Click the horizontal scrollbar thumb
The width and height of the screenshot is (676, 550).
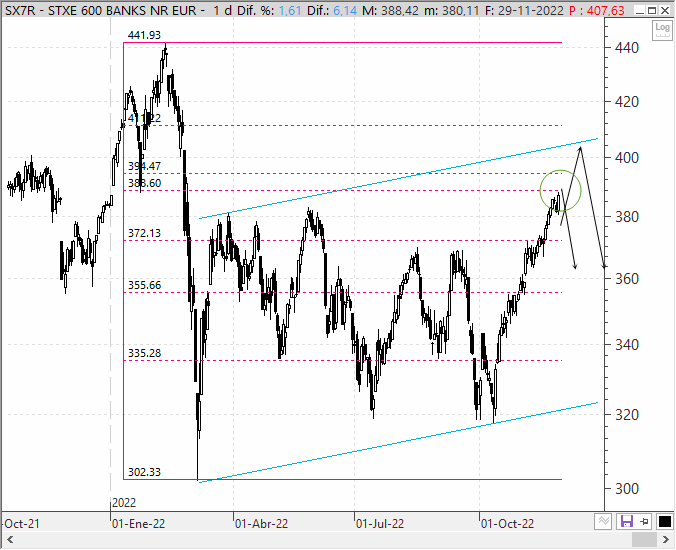pyautogui.click(x=644, y=539)
